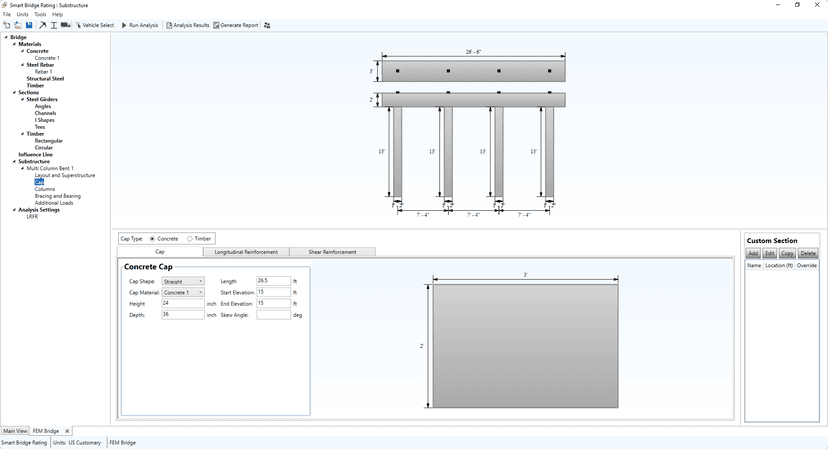Click the Skew Angle input field

click(x=273, y=314)
